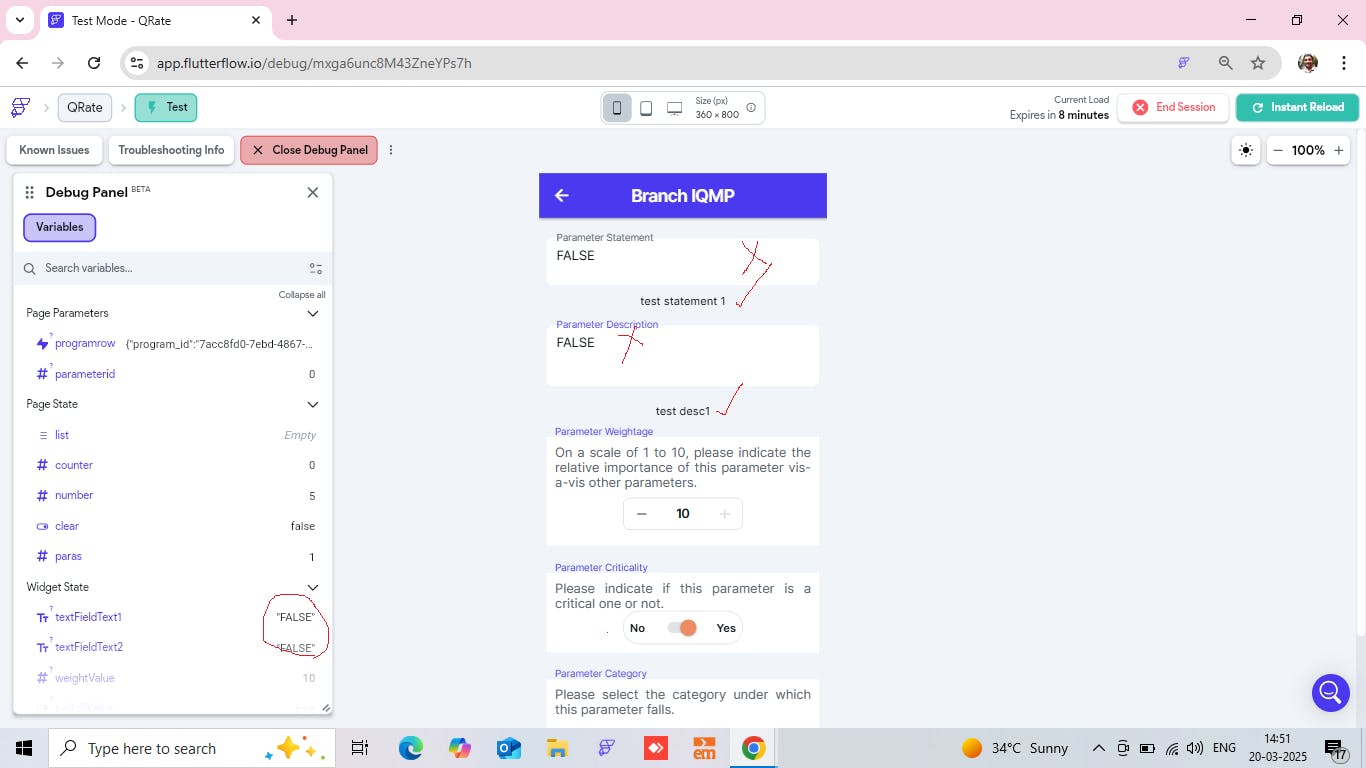Viewport: 1366px width, 768px height.
Task: Click back arrow in Branch IQMP header
Action: click(x=562, y=196)
